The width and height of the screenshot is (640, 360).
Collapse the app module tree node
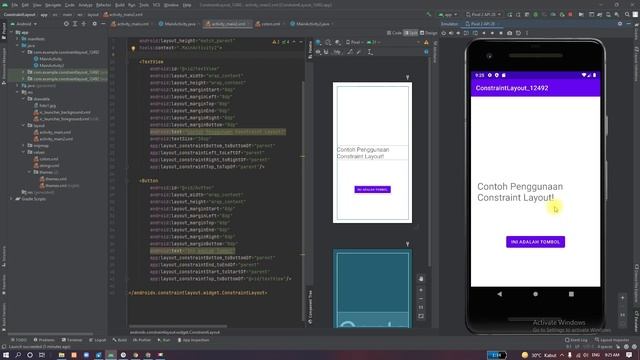12,32
